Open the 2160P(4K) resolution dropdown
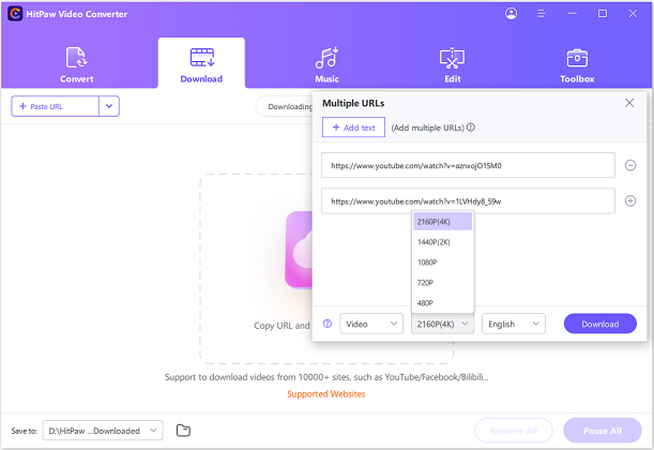Viewport: 654px width, 450px height. [x=443, y=324]
